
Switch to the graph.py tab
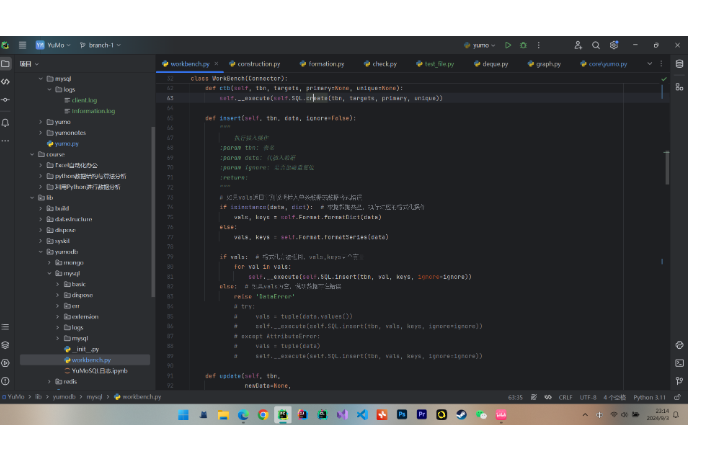pos(545,64)
